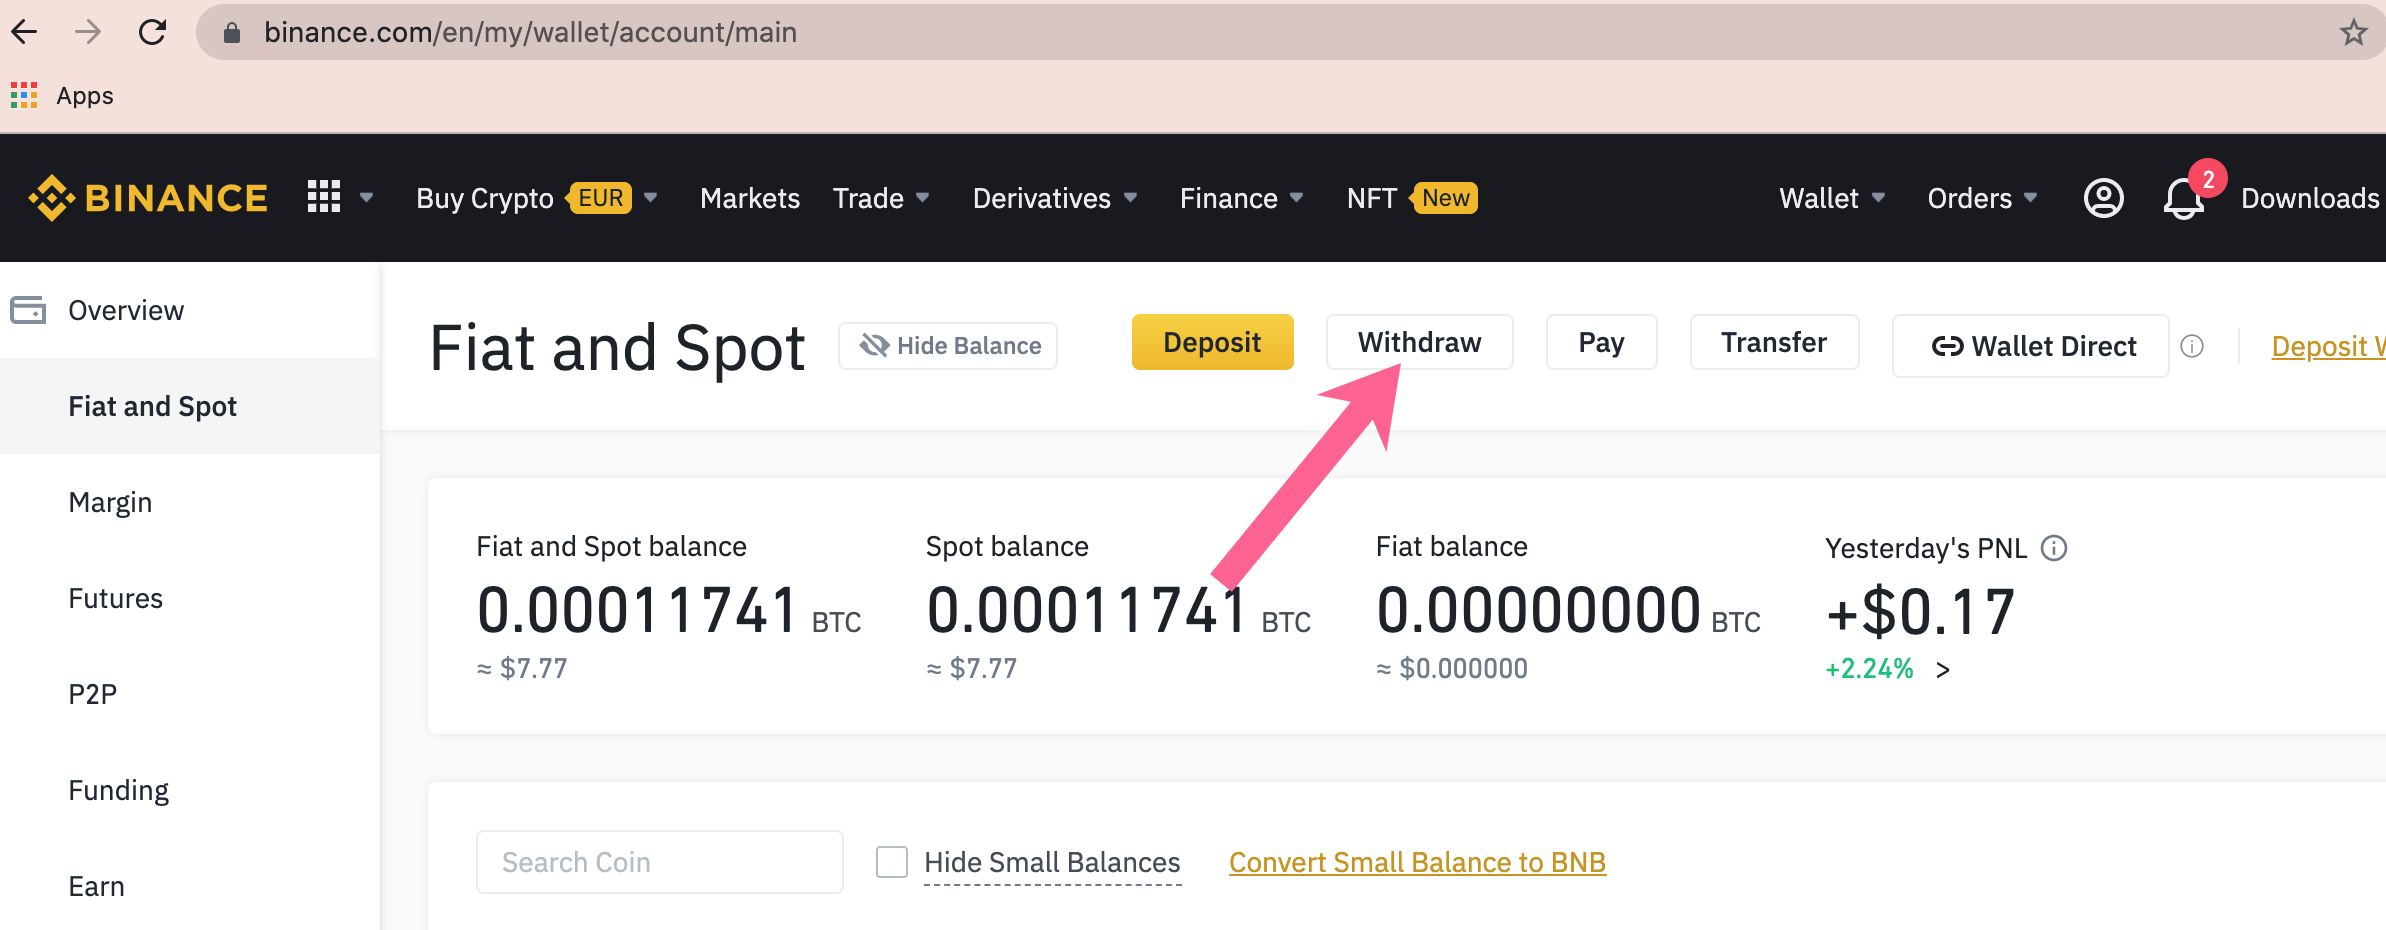
Task: Click the Binance logo
Action: (x=148, y=198)
